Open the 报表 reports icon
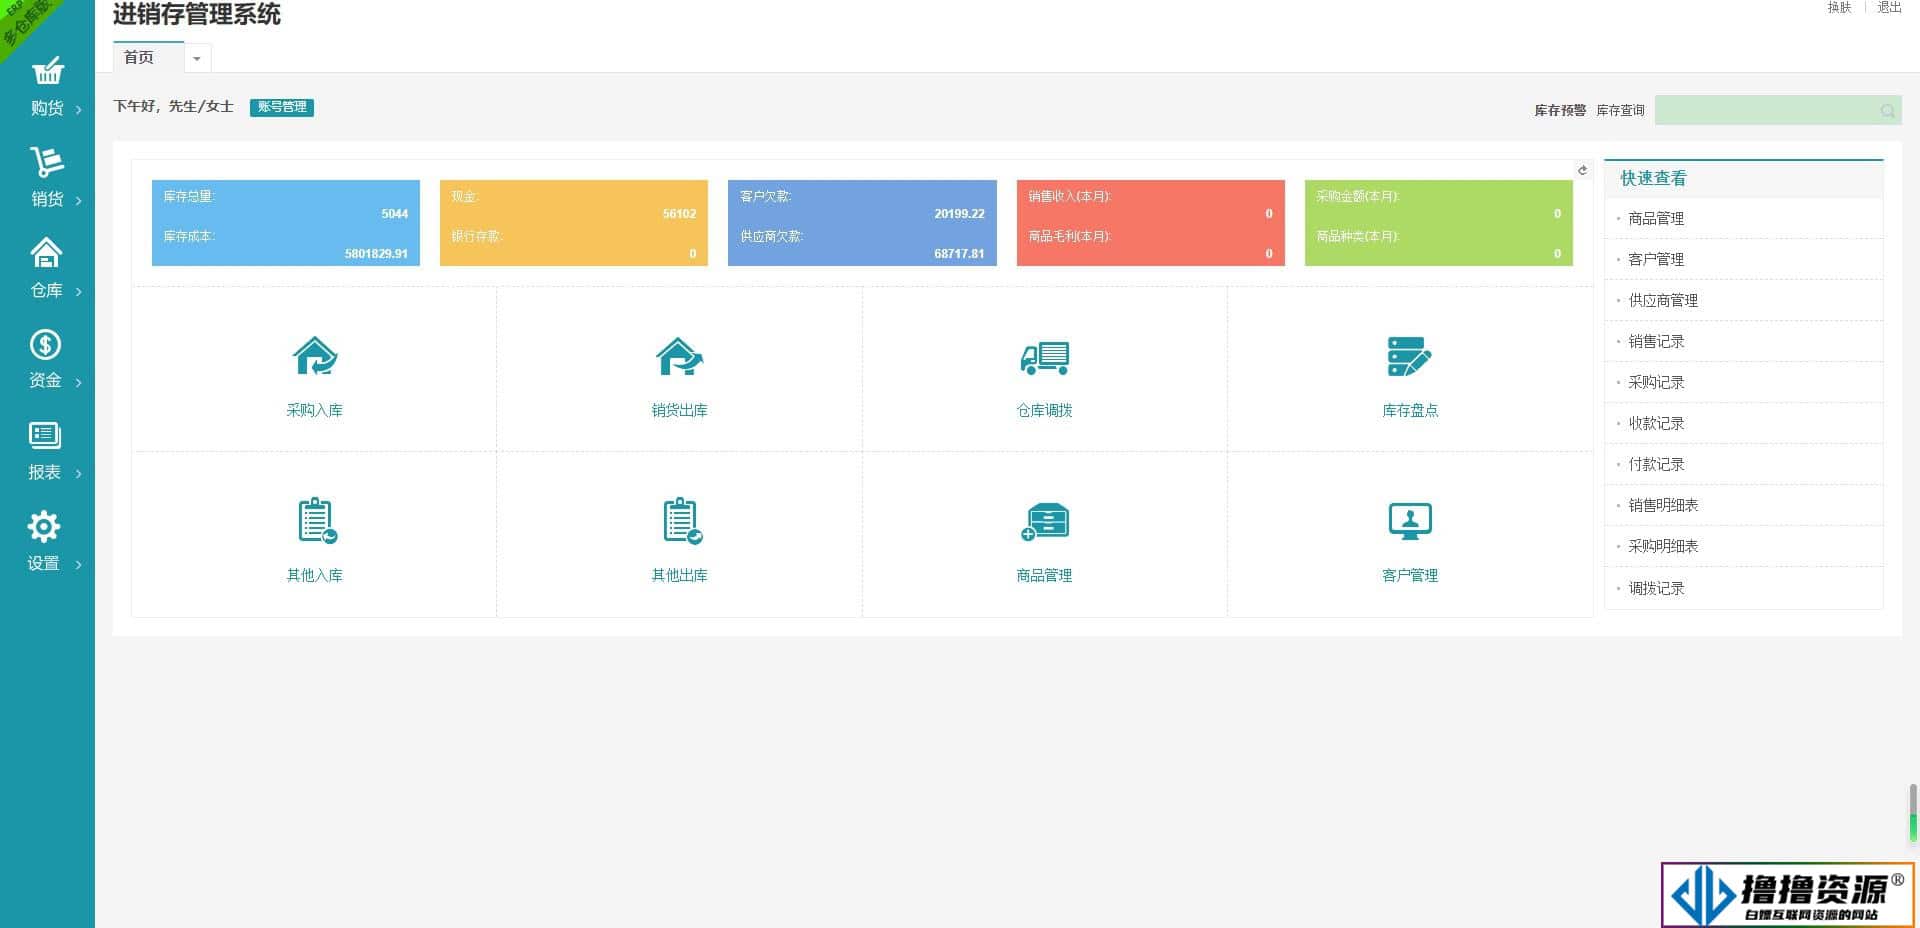The height and width of the screenshot is (928, 1920). point(45,435)
